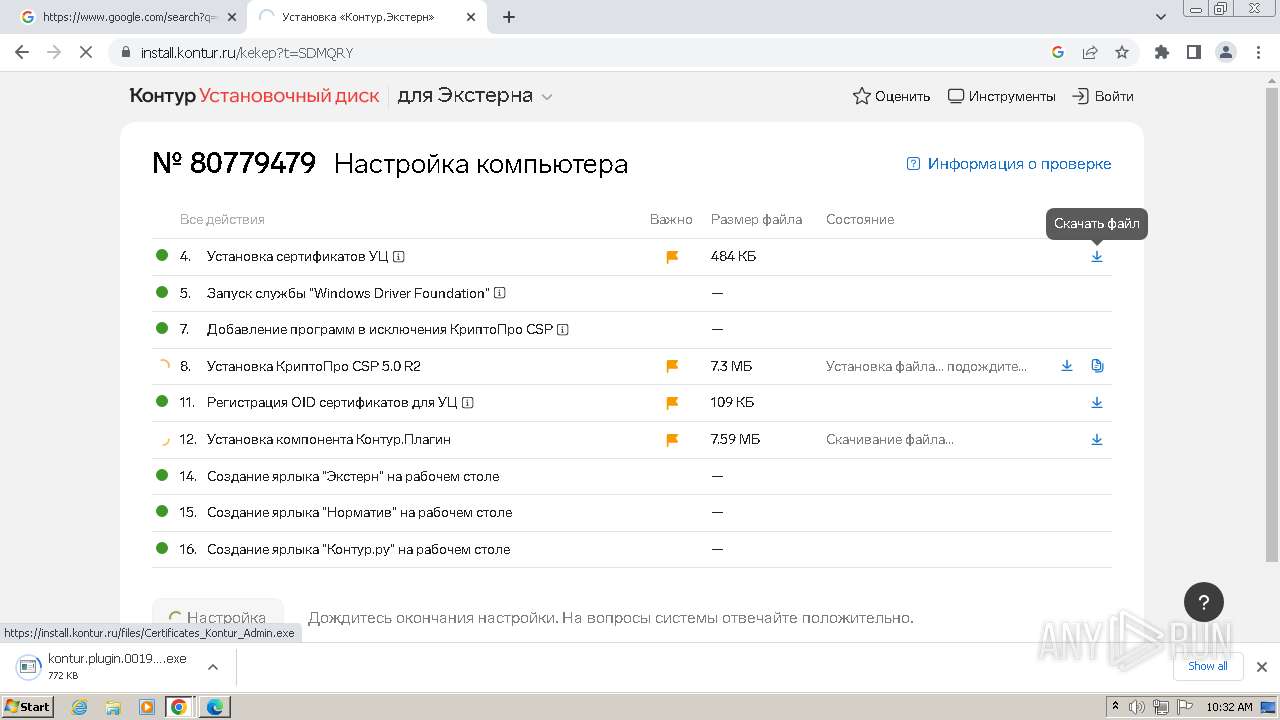Expand для Экстерна dropdown chevron
This screenshot has width=1280, height=720.
click(x=547, y=97)
